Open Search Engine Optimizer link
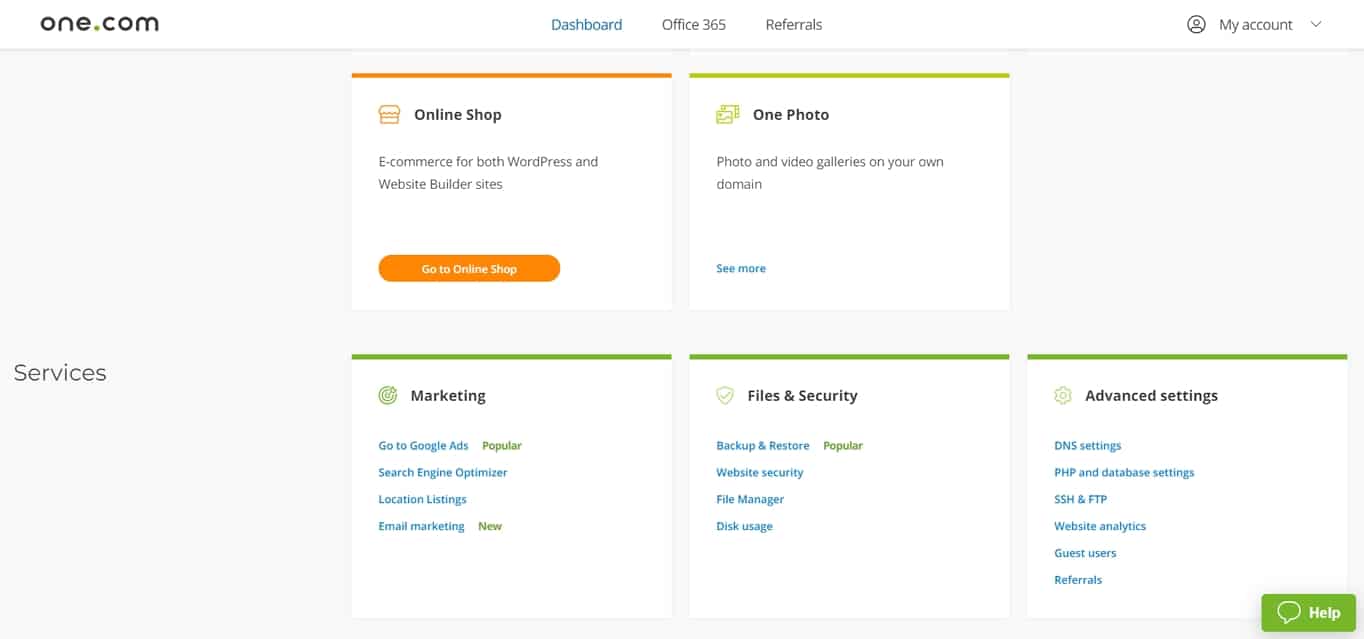Viewport: 1364px width, 639px height. pyautogui.click(x=443, y=473)
